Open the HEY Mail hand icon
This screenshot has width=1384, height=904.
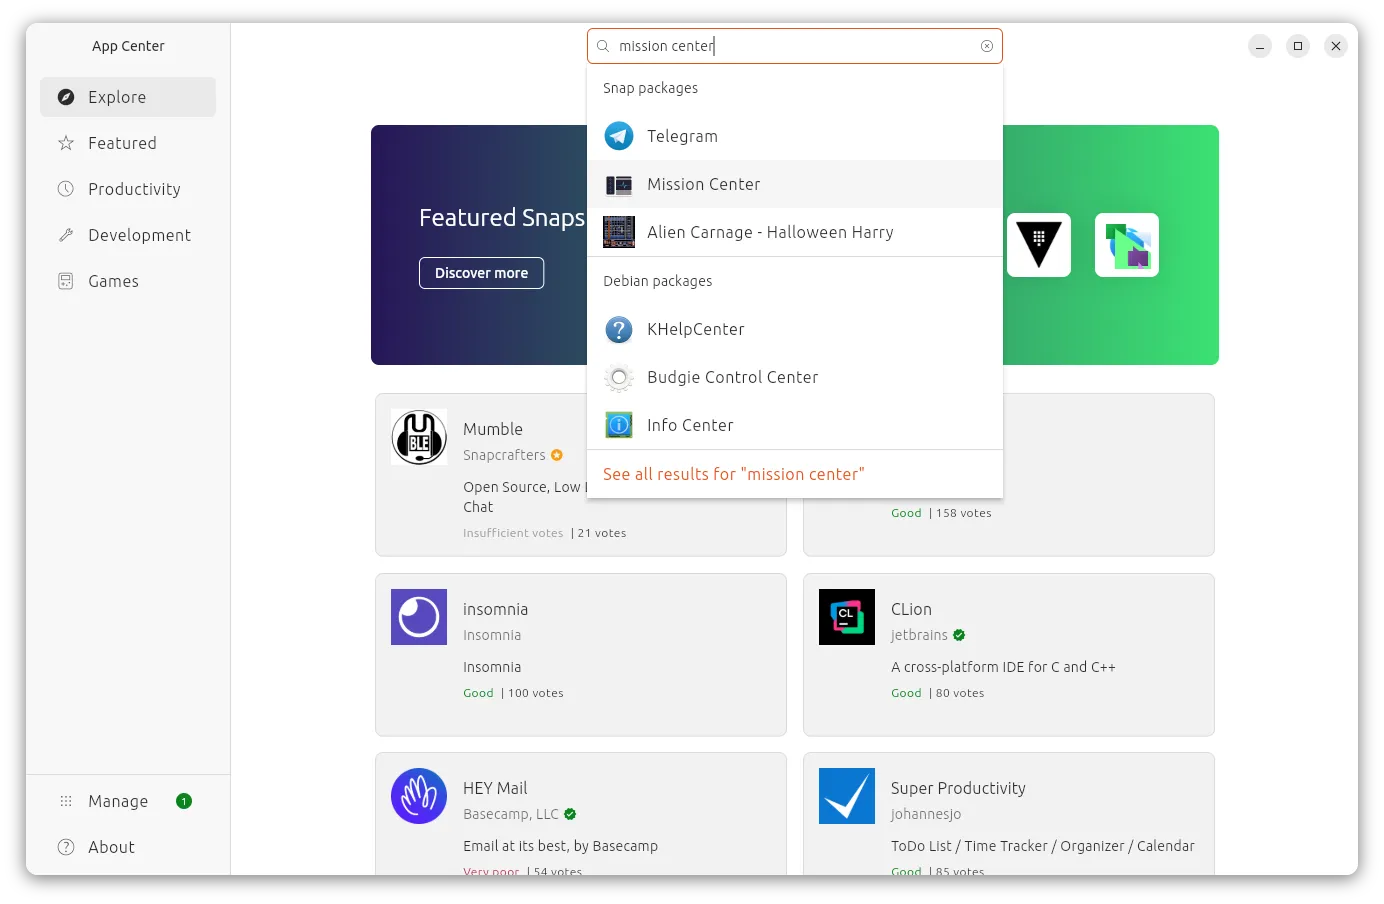click(x=419, y=796)
